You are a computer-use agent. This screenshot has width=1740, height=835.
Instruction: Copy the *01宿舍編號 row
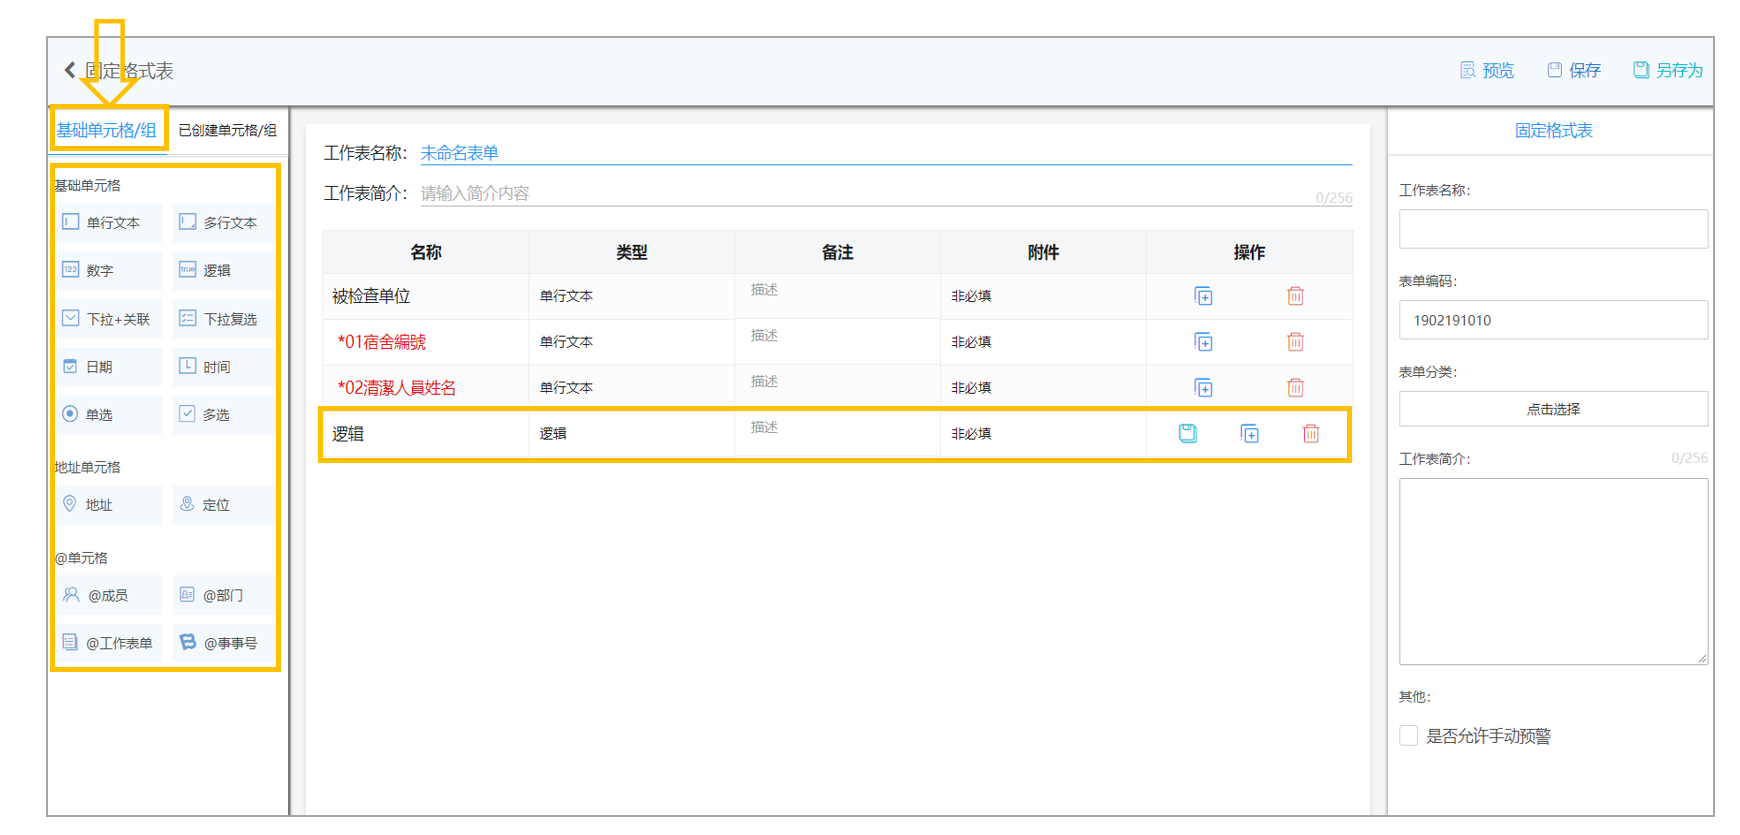pyautogui.click(x=1203, y=342)
